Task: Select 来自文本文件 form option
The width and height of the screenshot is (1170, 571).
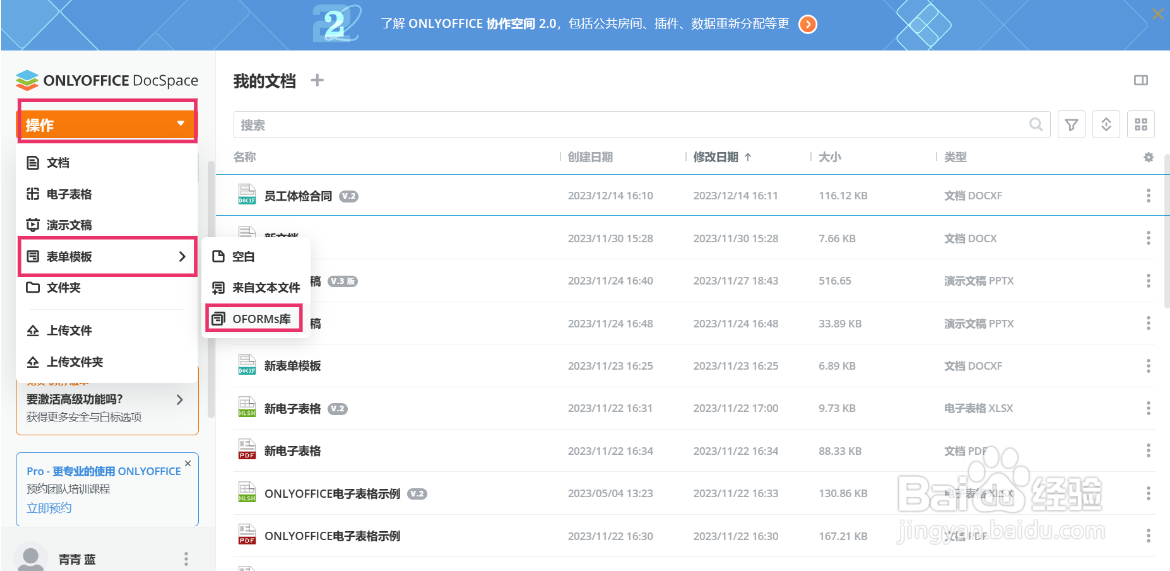Action: [x=256, y=287]
